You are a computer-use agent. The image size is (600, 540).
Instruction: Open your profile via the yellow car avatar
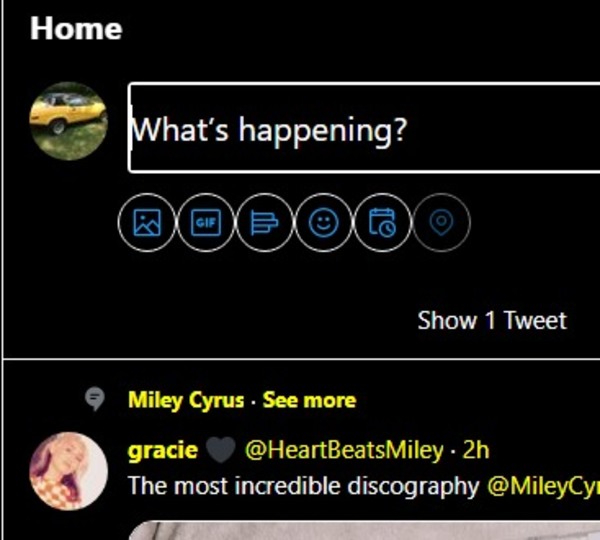68,121
